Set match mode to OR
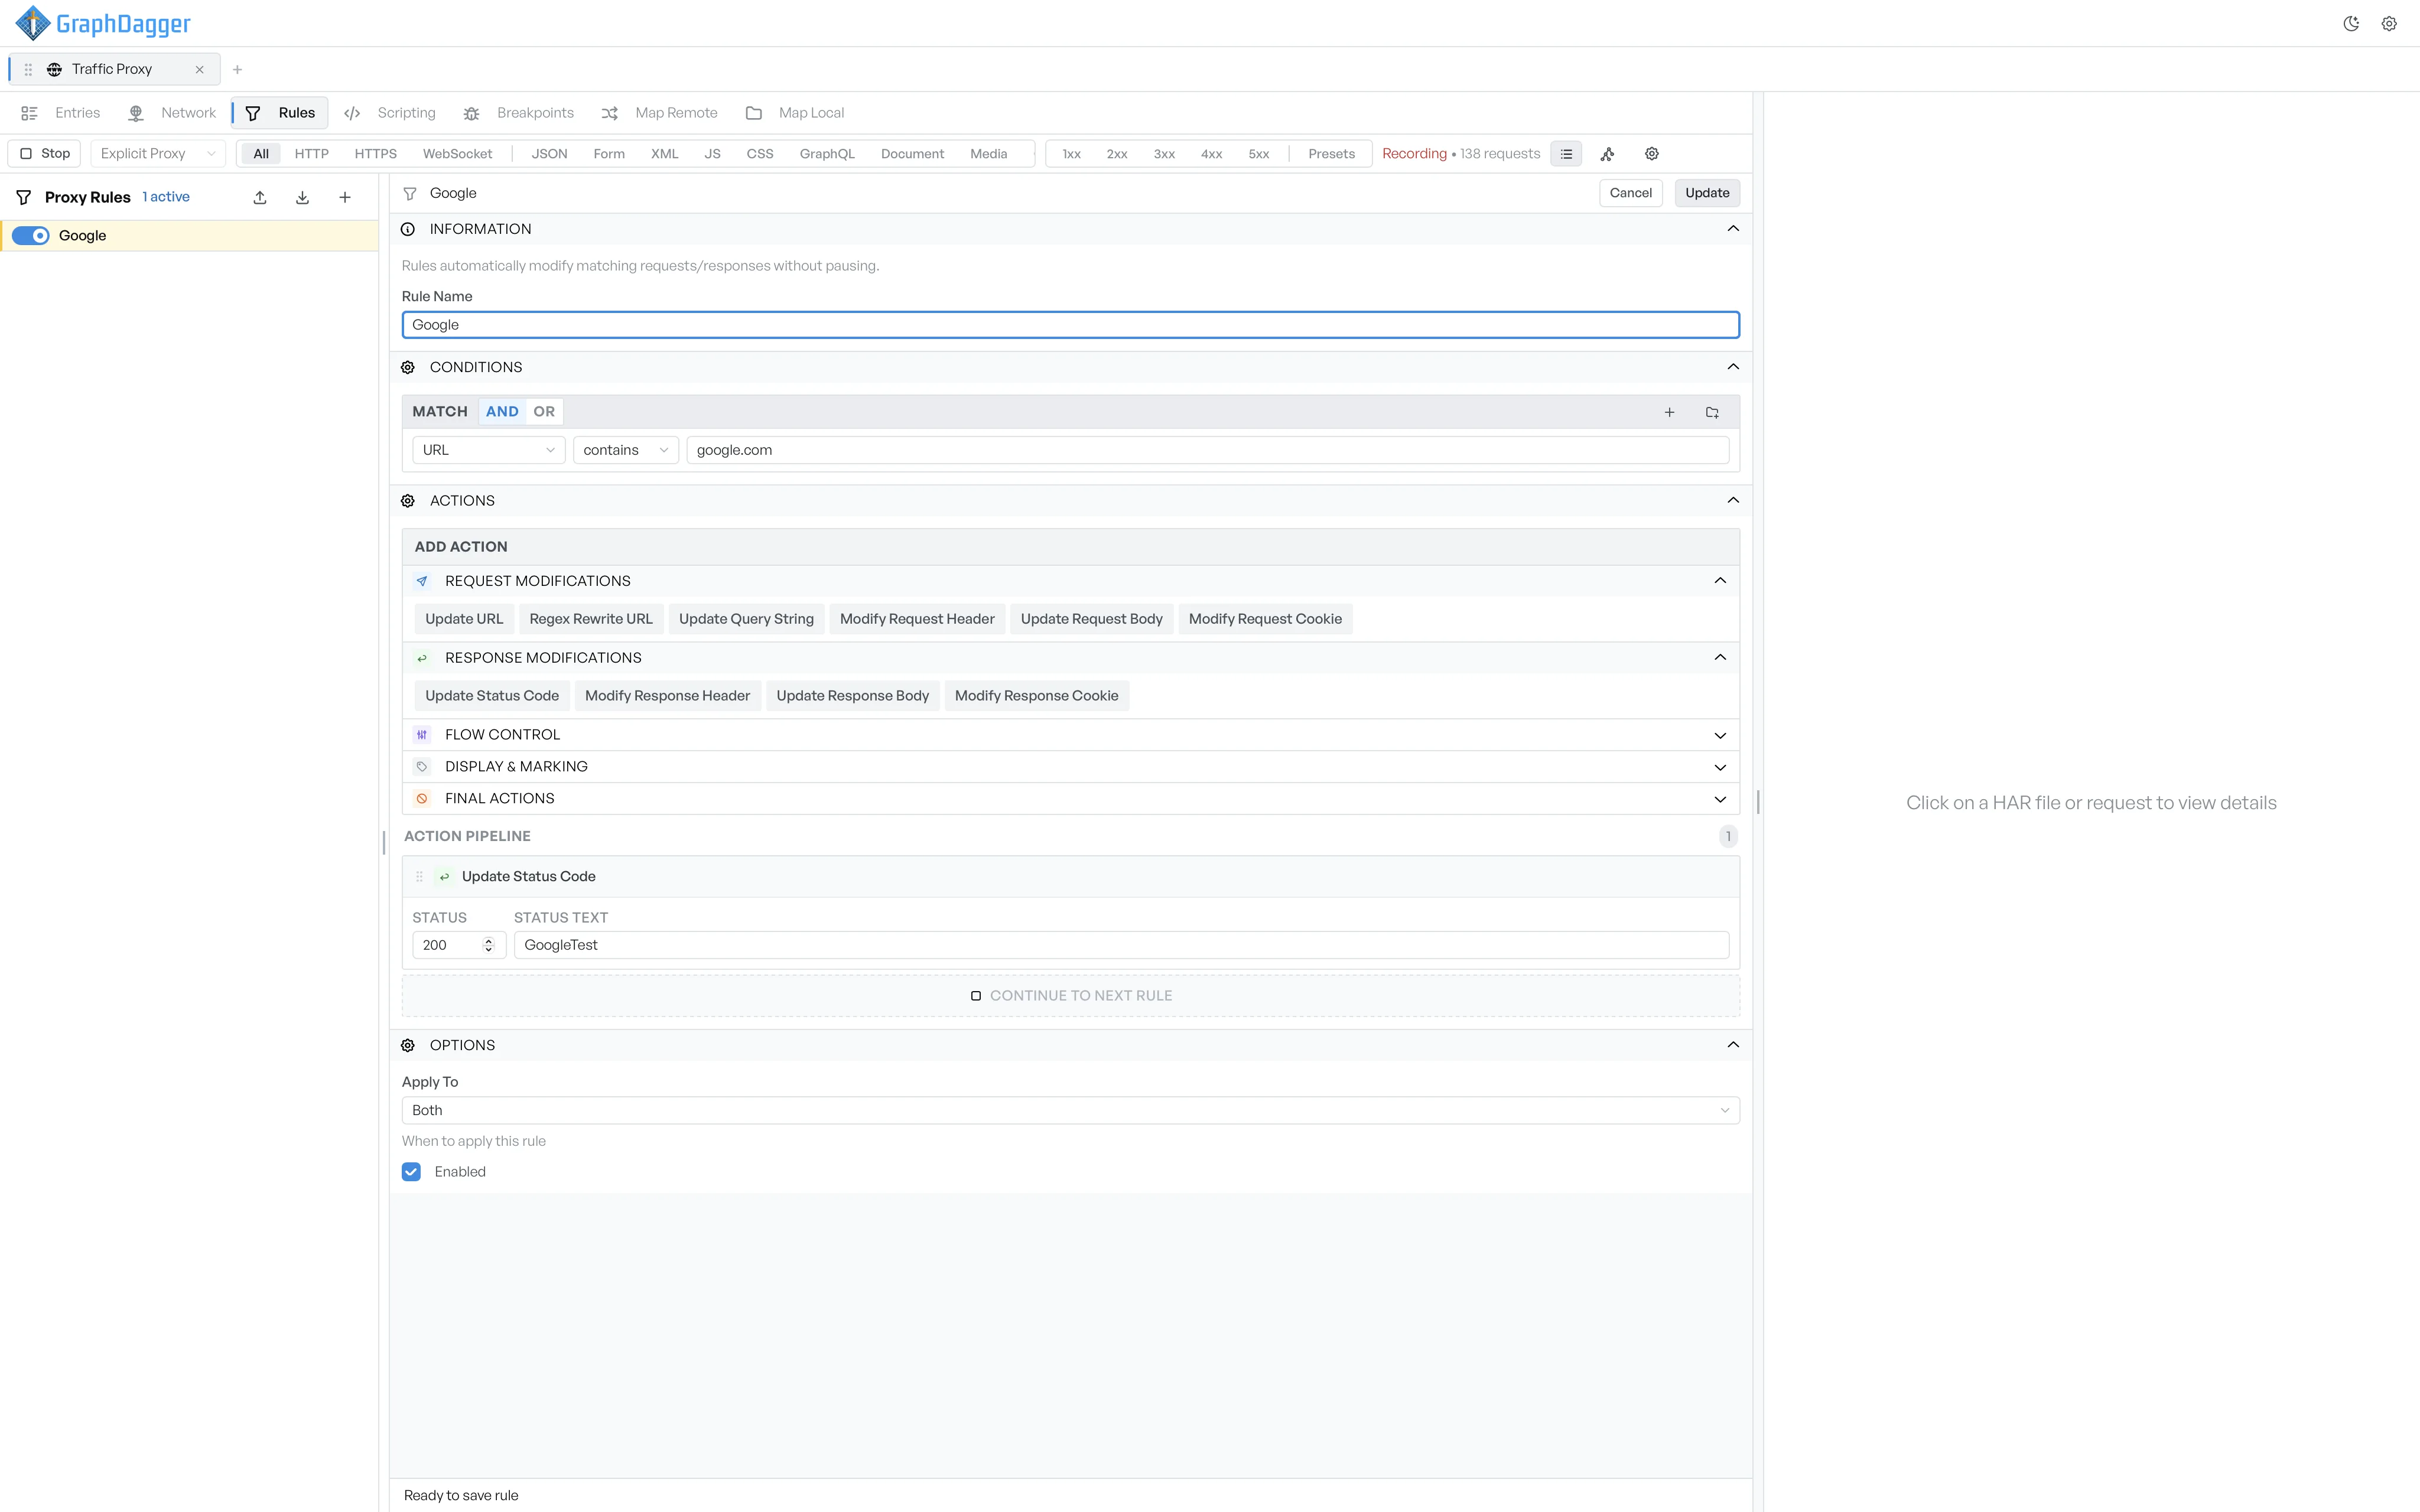Image resolution: width=2420 pixels, height=1512 pixels. (x=544, y=412)
